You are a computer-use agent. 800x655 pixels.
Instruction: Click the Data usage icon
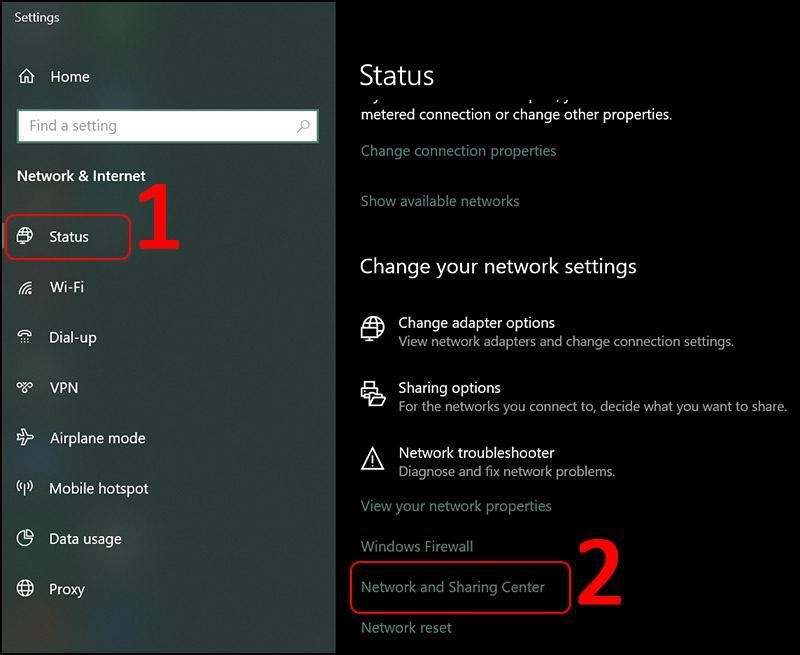click(26, 539)
